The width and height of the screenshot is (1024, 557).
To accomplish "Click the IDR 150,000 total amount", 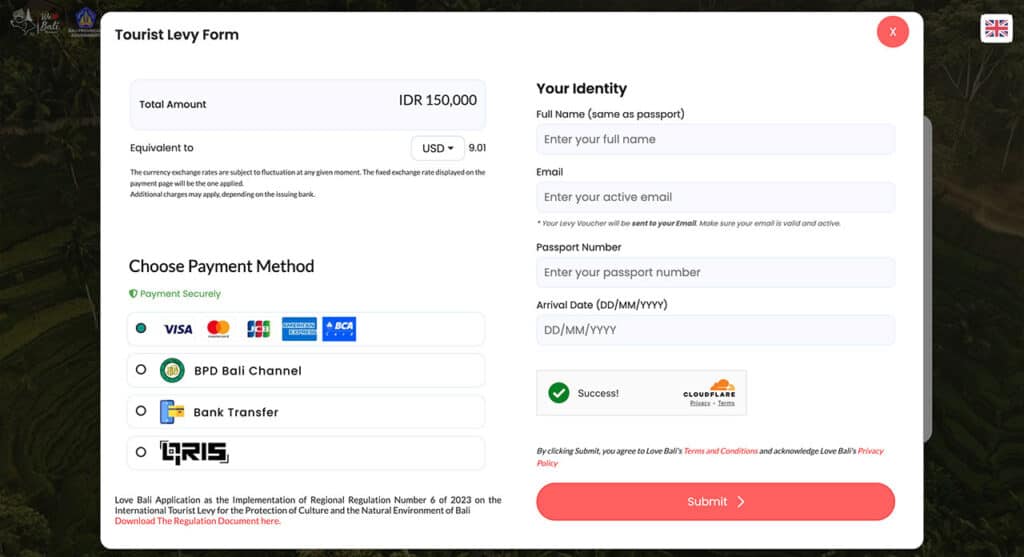I will click(438, 100).
